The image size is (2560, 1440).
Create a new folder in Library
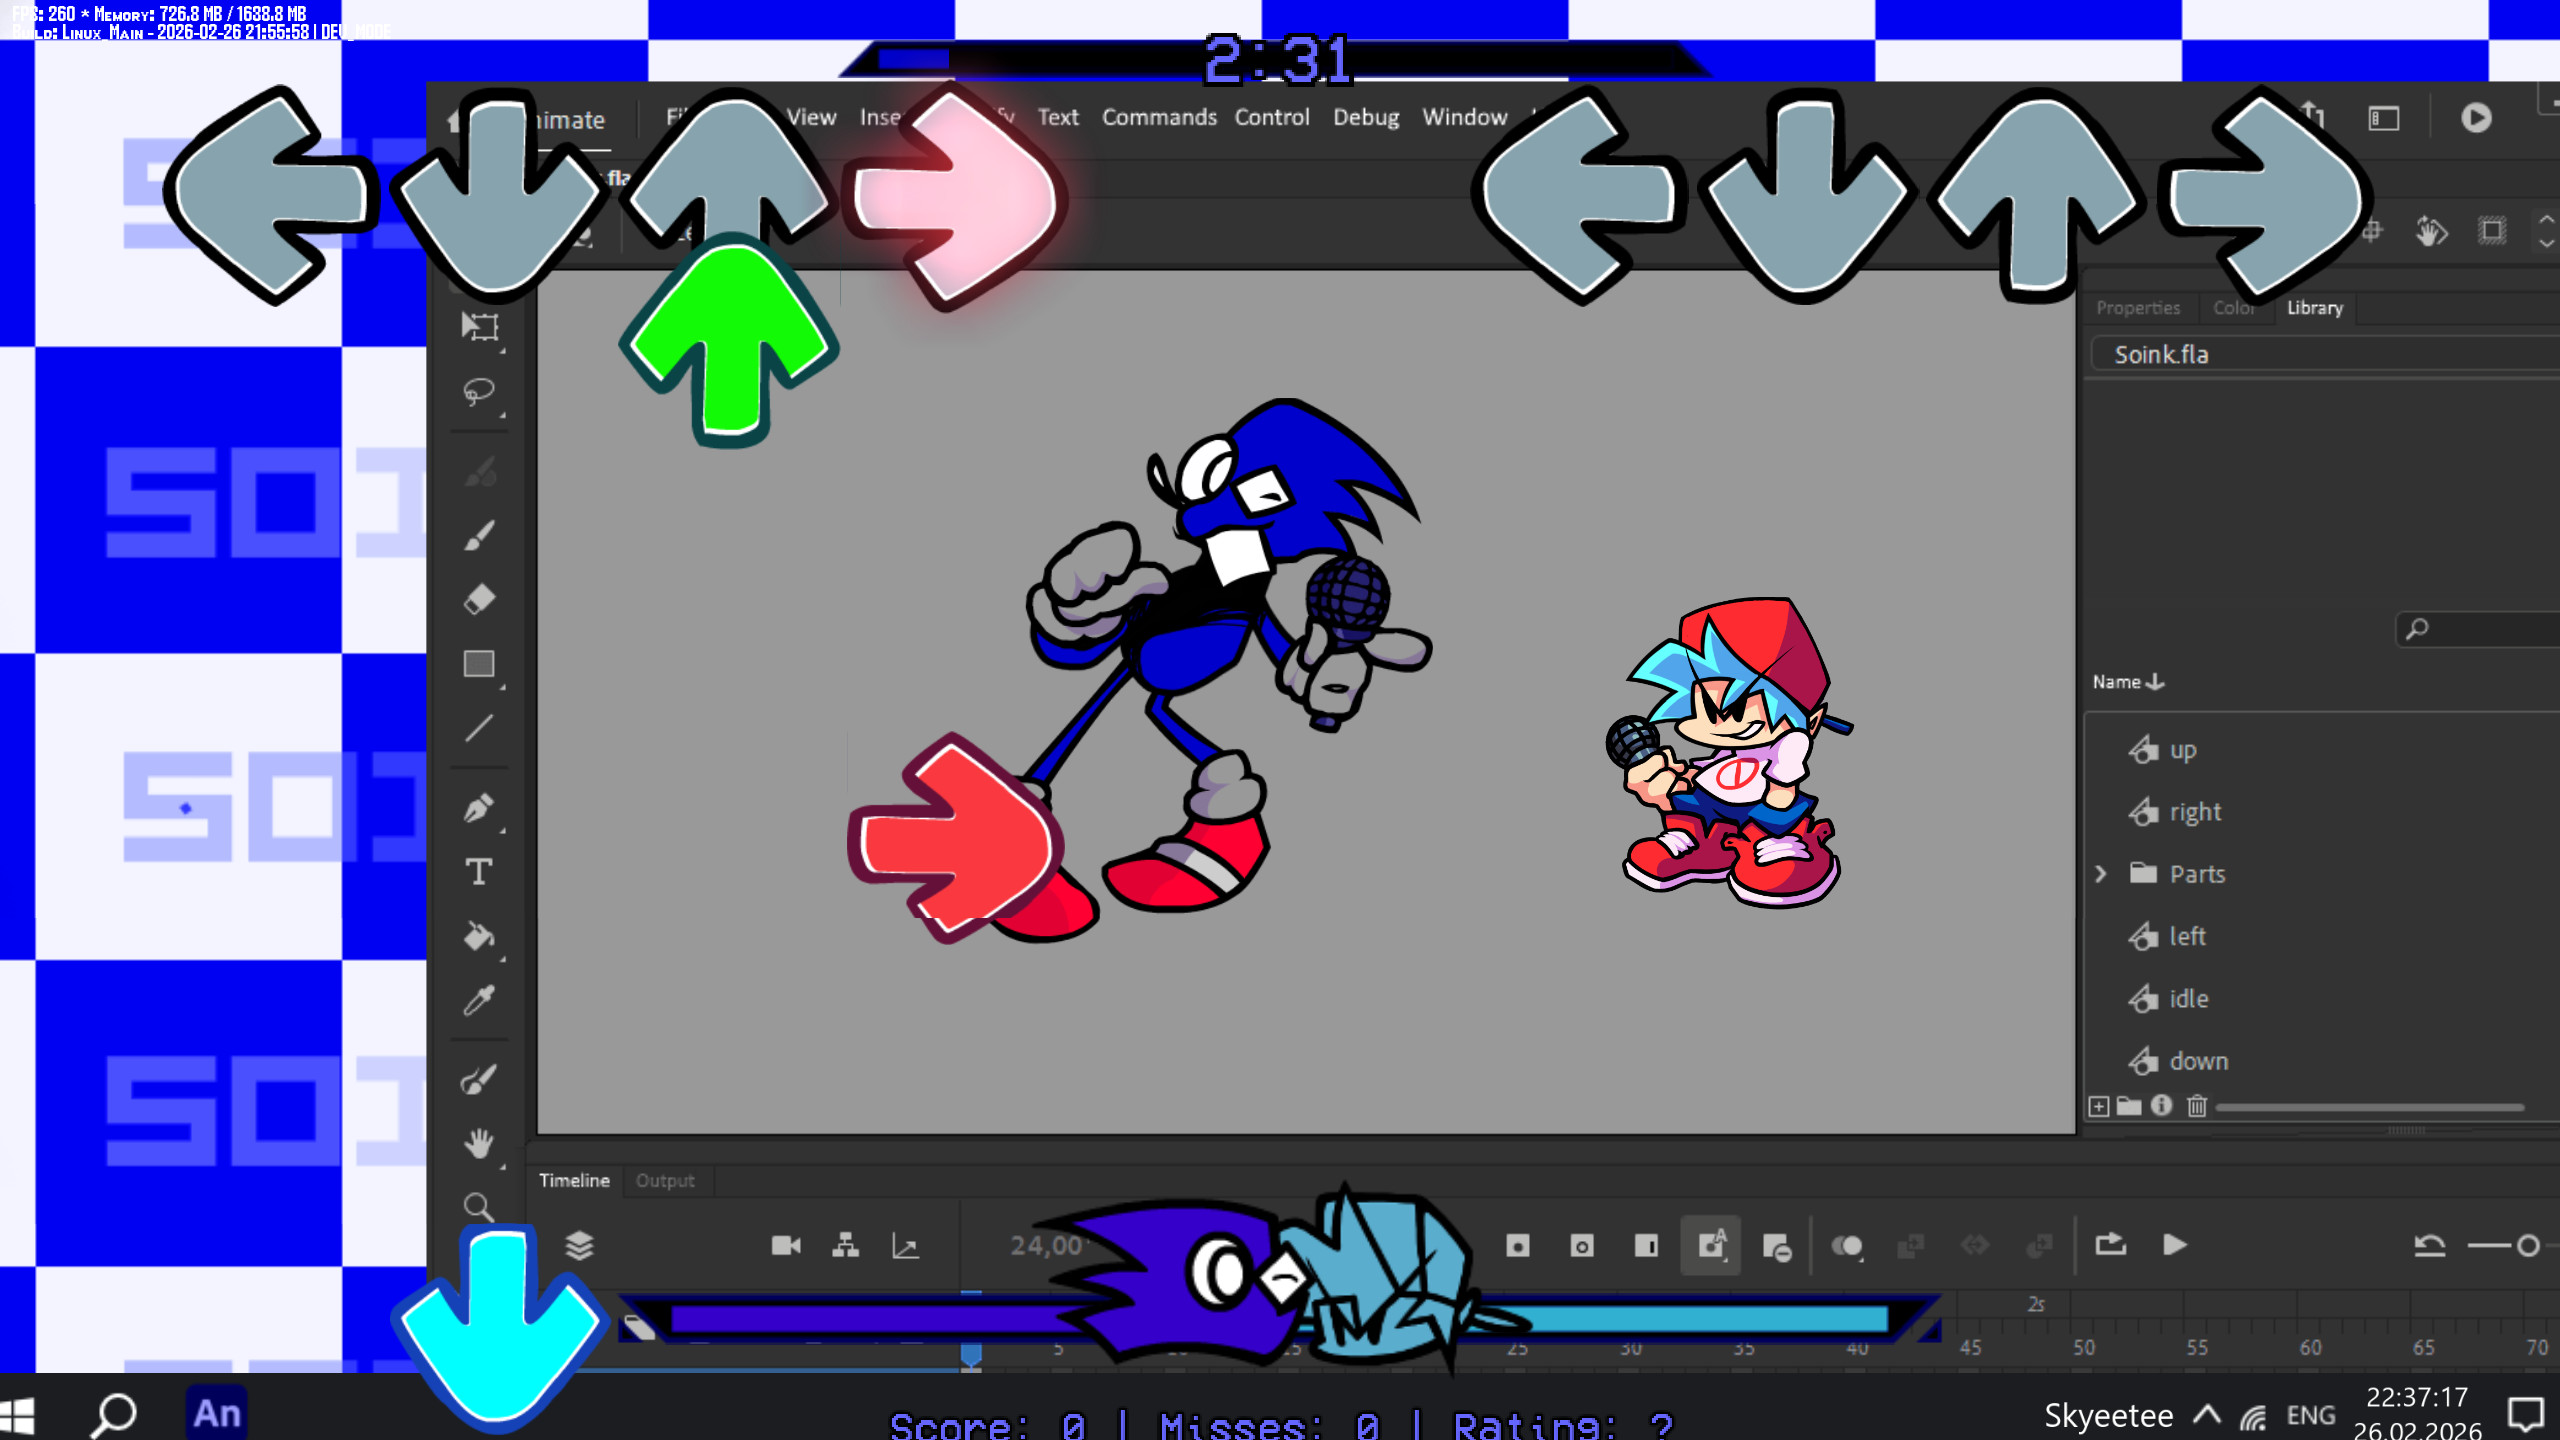point(2129,1106)
